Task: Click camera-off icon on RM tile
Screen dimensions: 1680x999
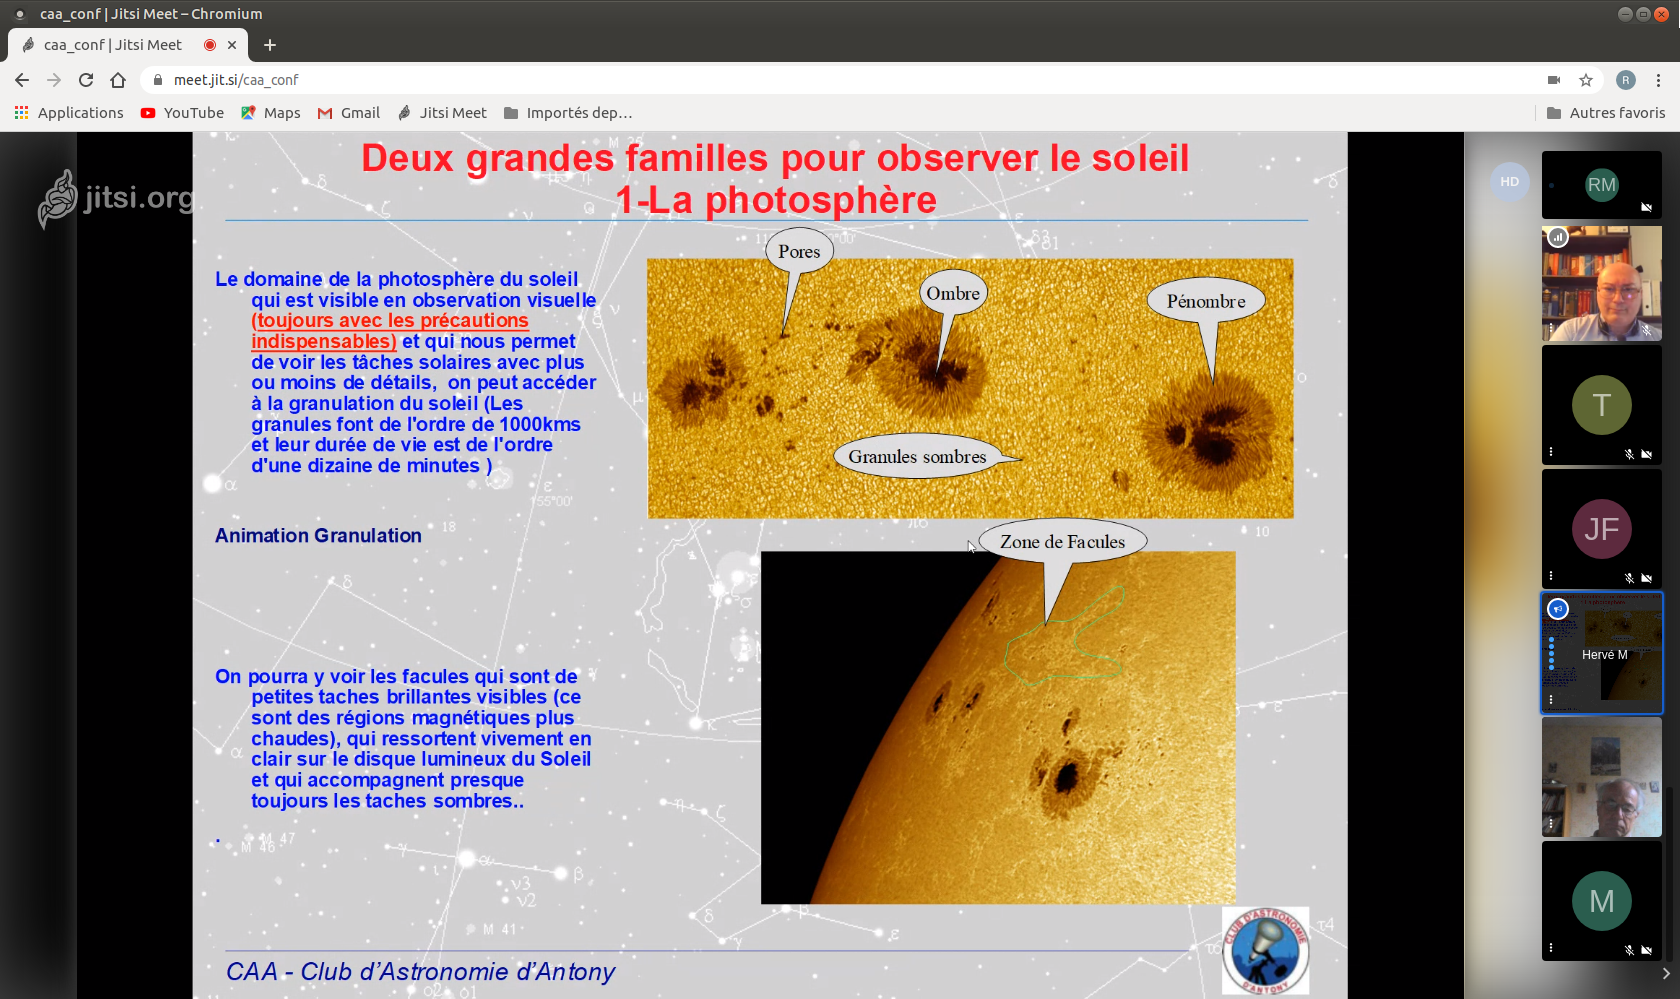Action: [x=1646, y=208]
